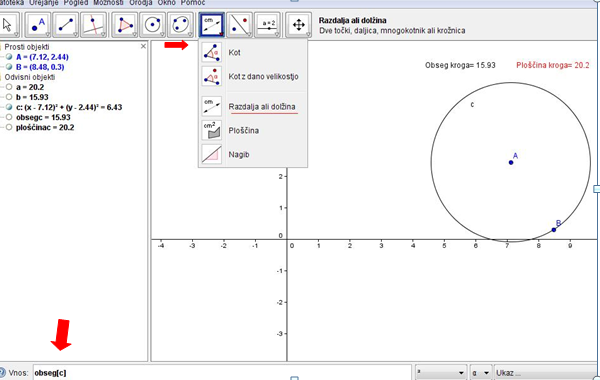Click the Obseg kroga= 15.93 text
Viewport: 600px width, 380px height.
coord(460,65)
